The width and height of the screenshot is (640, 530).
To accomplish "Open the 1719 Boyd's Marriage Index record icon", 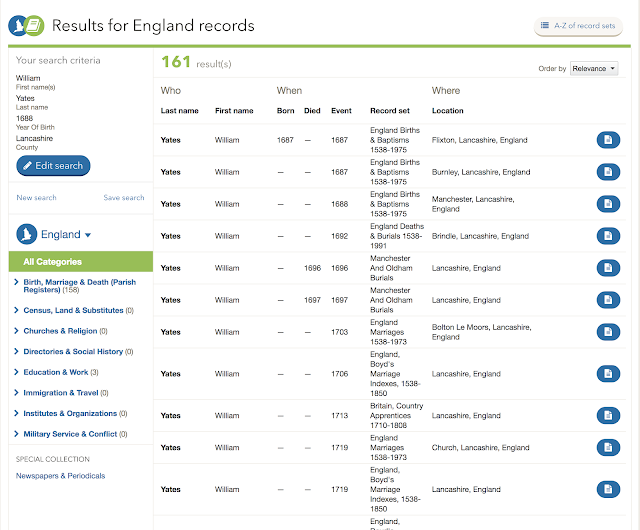I will point(608,489).
